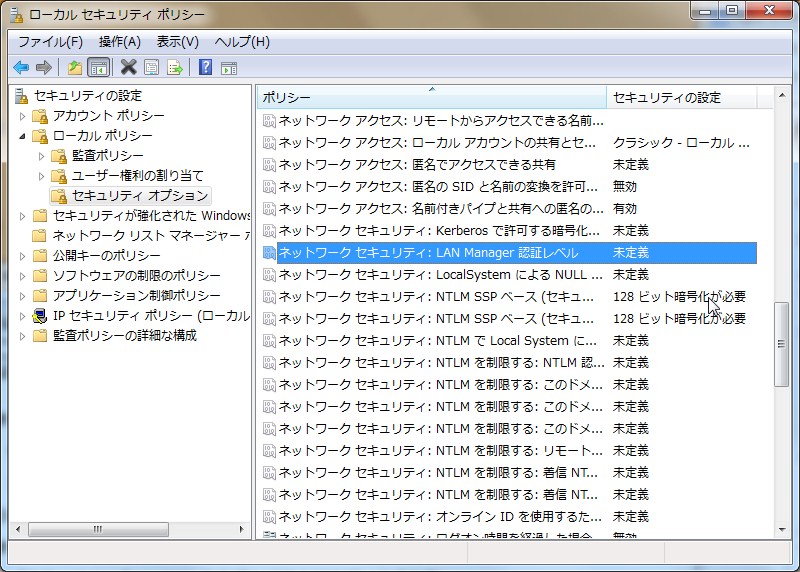This screenshot has width=800, height=572.
Task: Toggle the action pane toolbar icon
Action: tap(229, 67)
